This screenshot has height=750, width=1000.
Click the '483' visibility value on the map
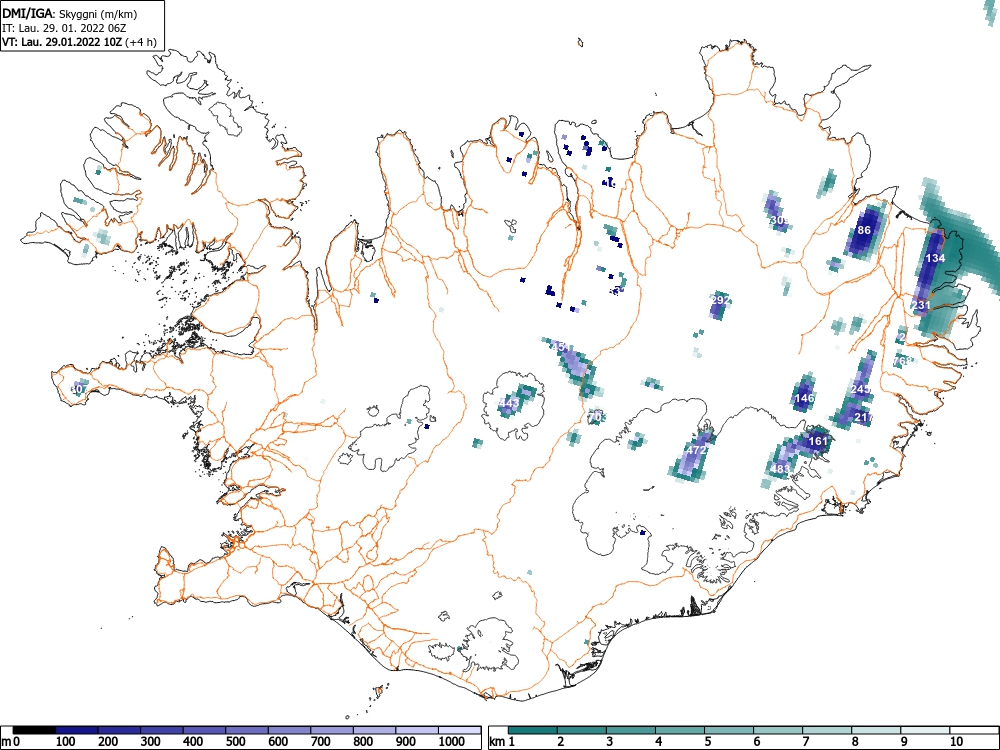click(780, 469)
